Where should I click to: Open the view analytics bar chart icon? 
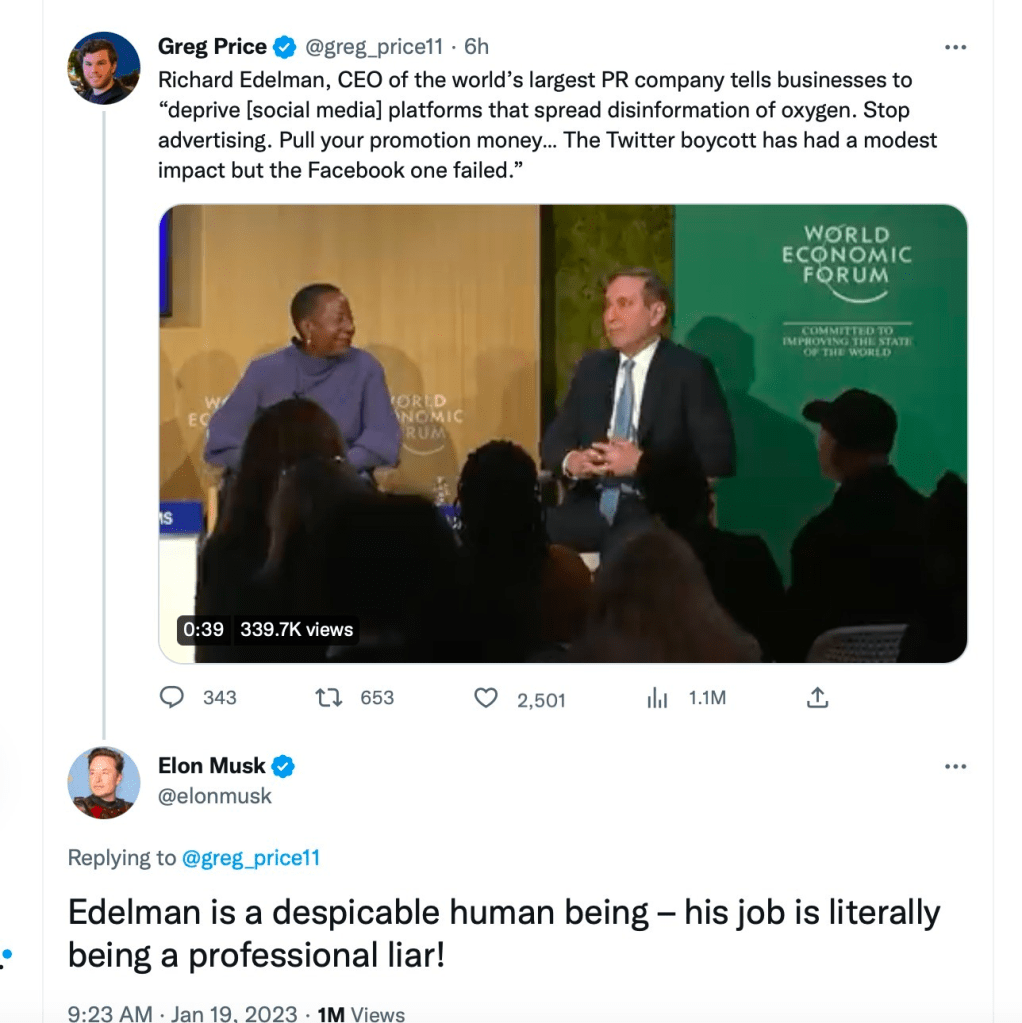[x=657, y=698]
